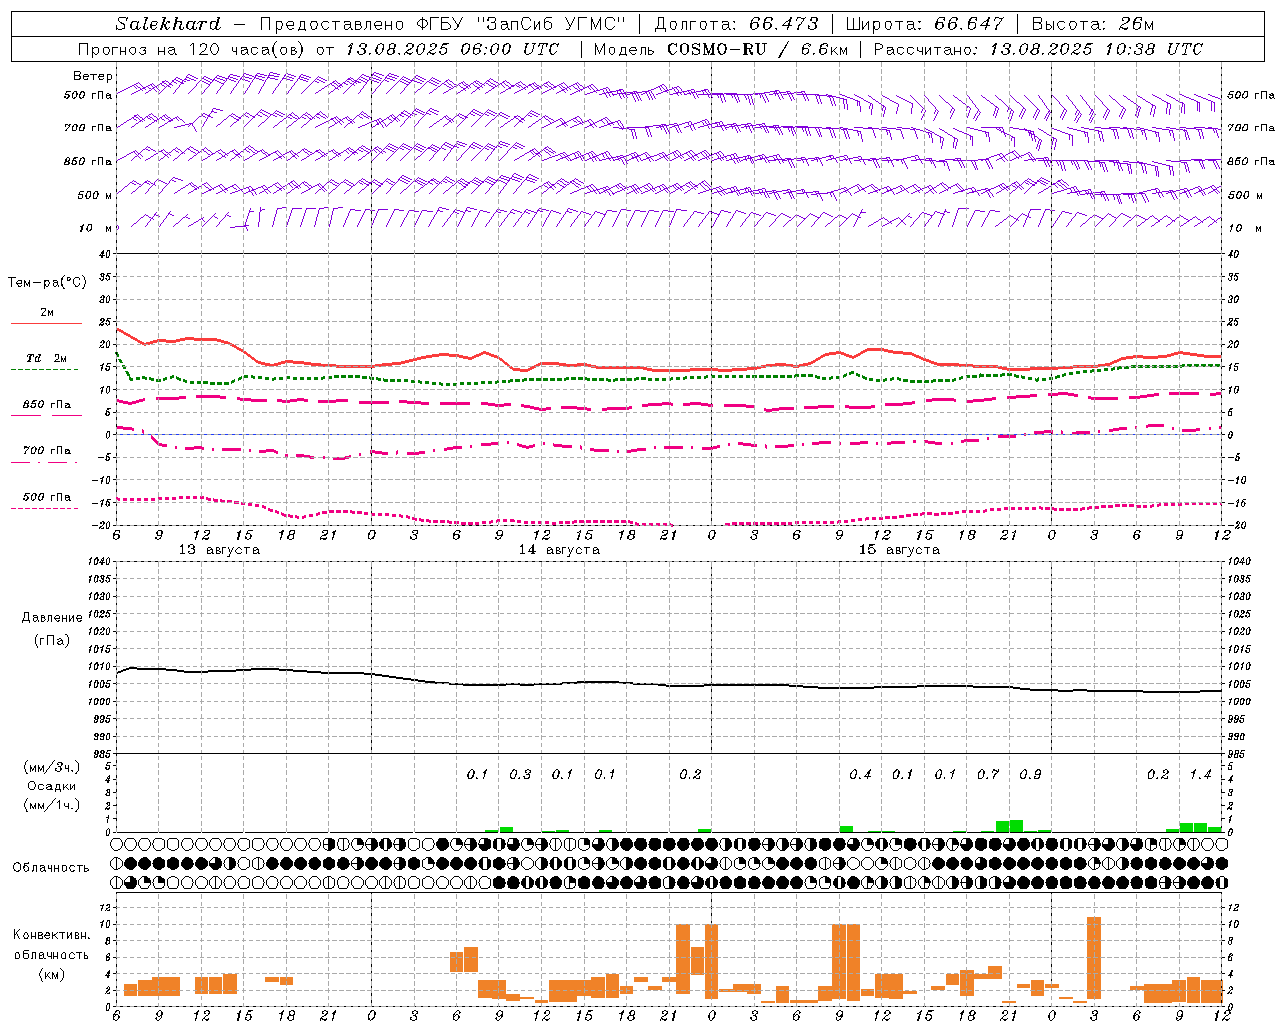Click the red 2м temperature legend line
This screenshot has width=1280, height=1024.
(x=46, y=323)
